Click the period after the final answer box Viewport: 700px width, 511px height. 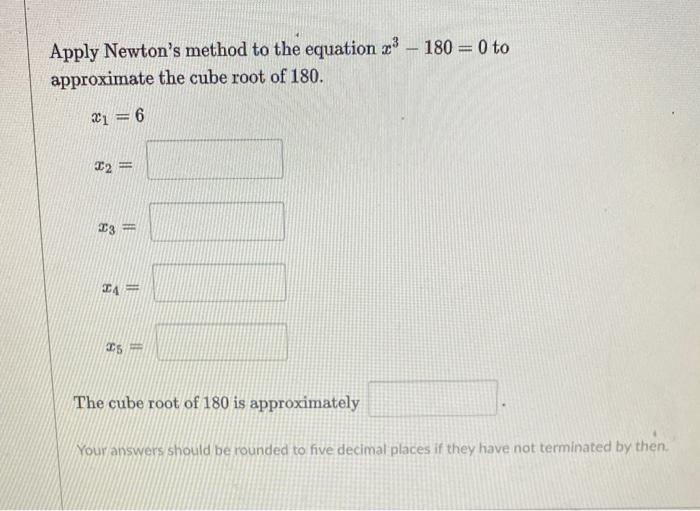503,406
